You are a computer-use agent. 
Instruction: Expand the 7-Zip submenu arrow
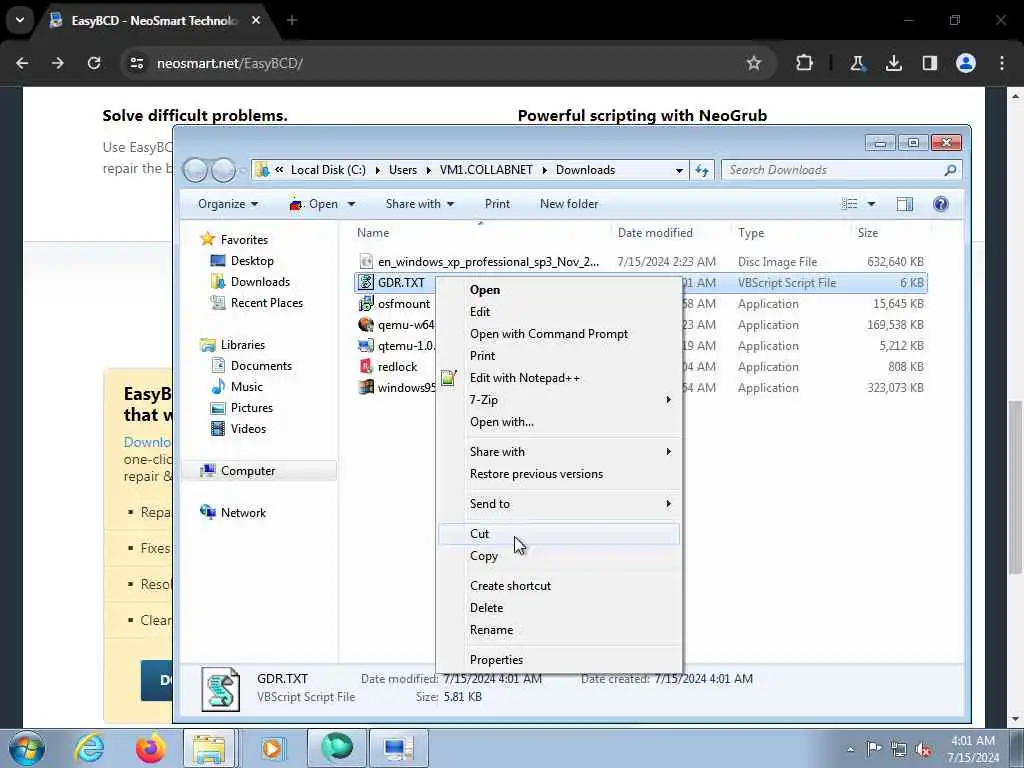coord(668,400)
